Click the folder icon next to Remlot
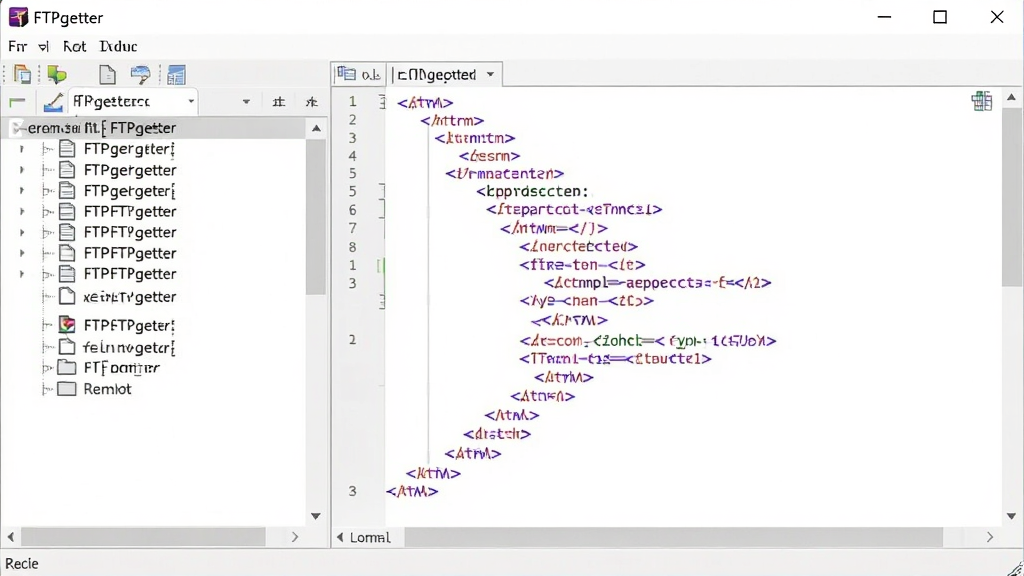 pyautogui.click(x=67, y=389)
